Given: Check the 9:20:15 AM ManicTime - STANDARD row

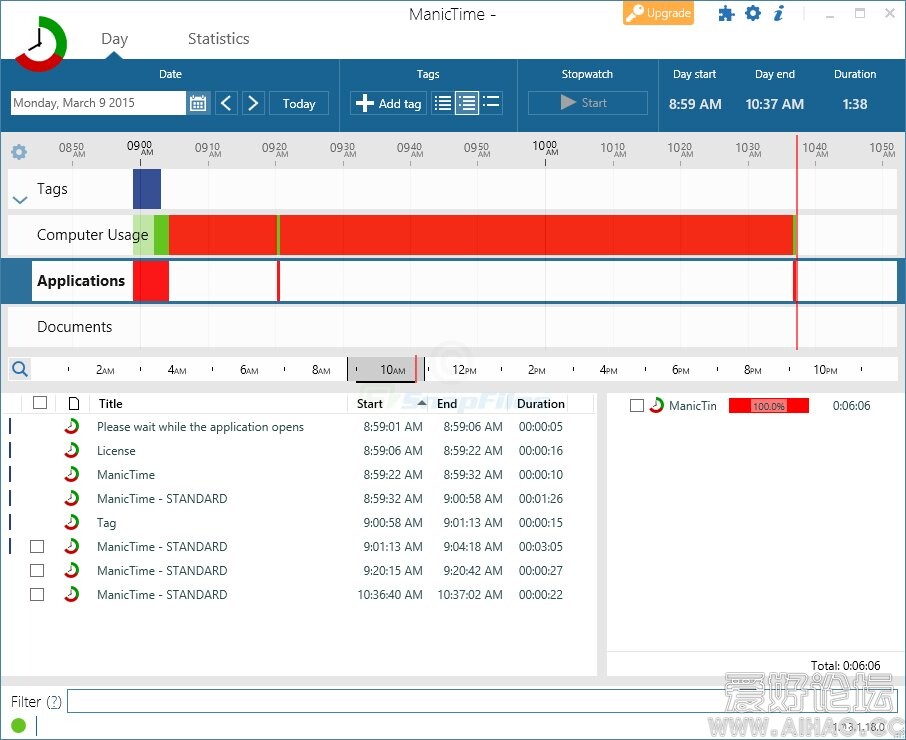Looking at the screenshot, I should (37, 571).
